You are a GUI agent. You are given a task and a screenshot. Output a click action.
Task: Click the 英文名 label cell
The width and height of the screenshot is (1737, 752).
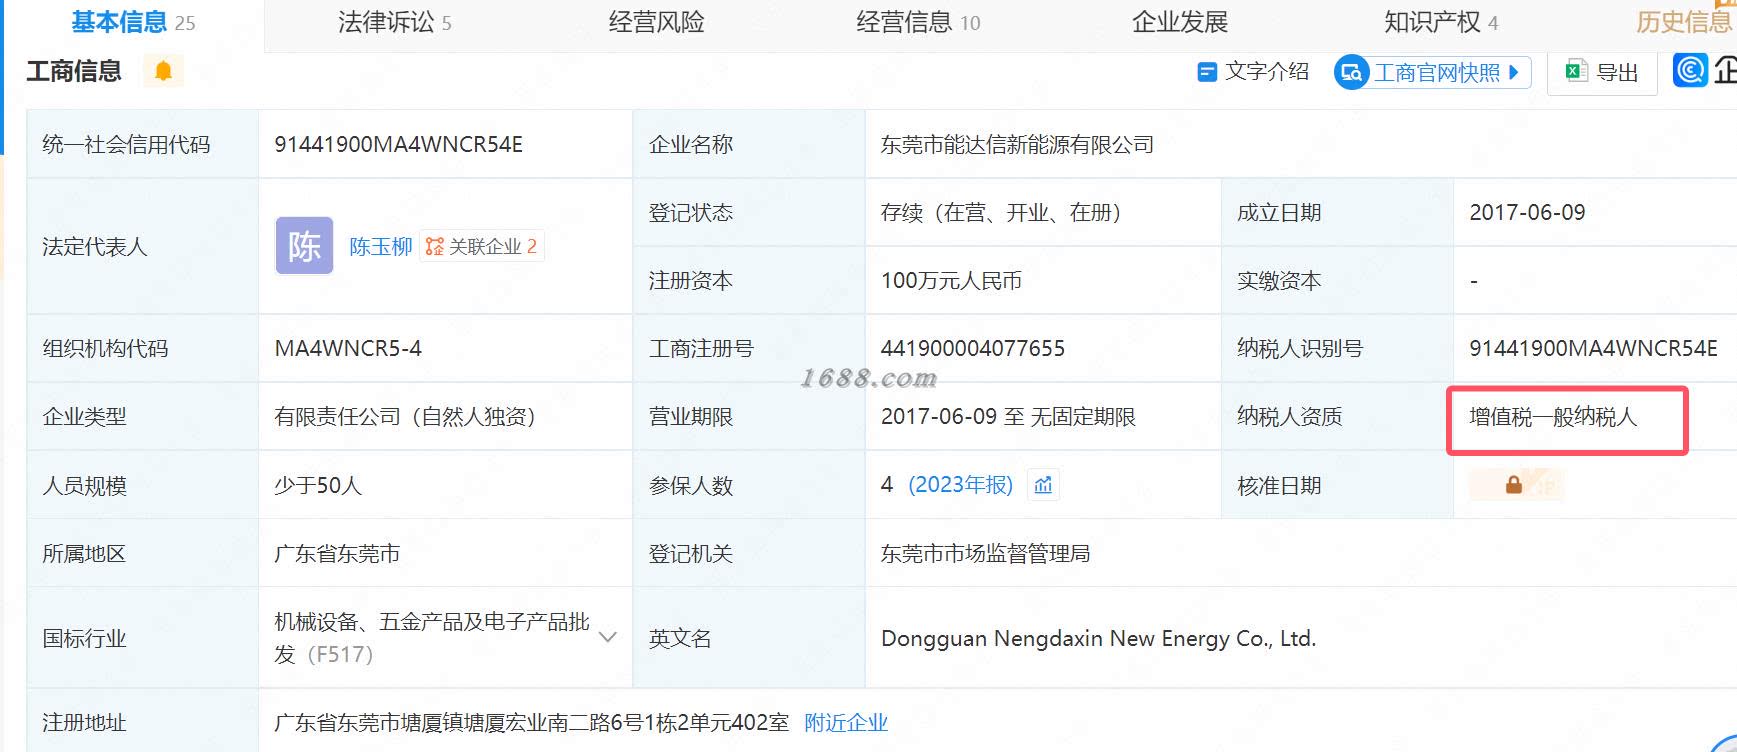pyautogui.click(x=749, y=638)
